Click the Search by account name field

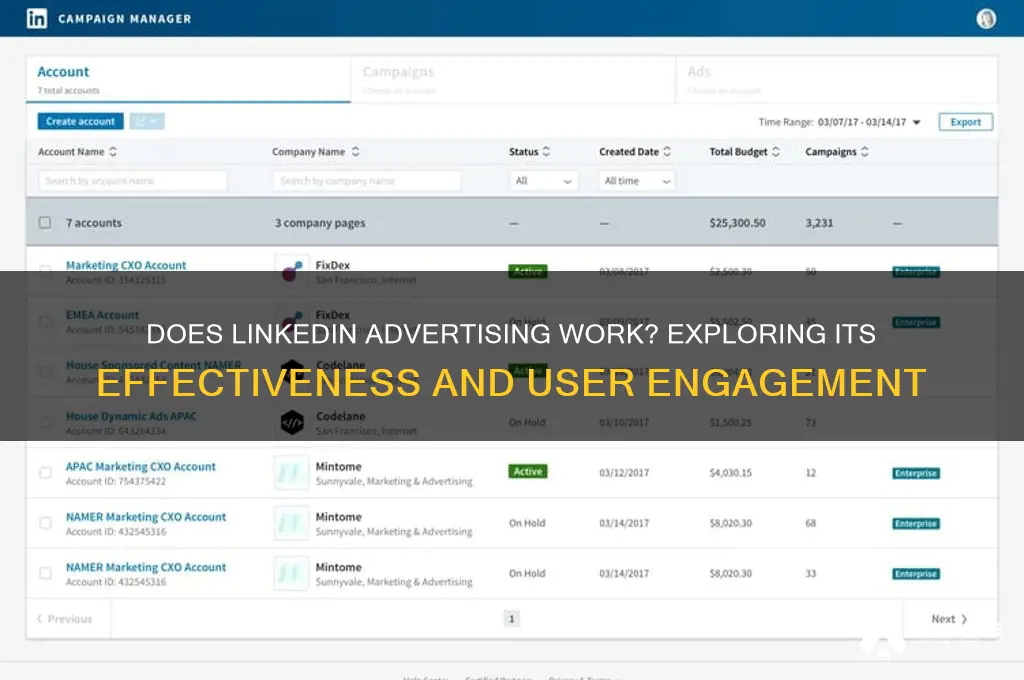click(x=133, y=181)
